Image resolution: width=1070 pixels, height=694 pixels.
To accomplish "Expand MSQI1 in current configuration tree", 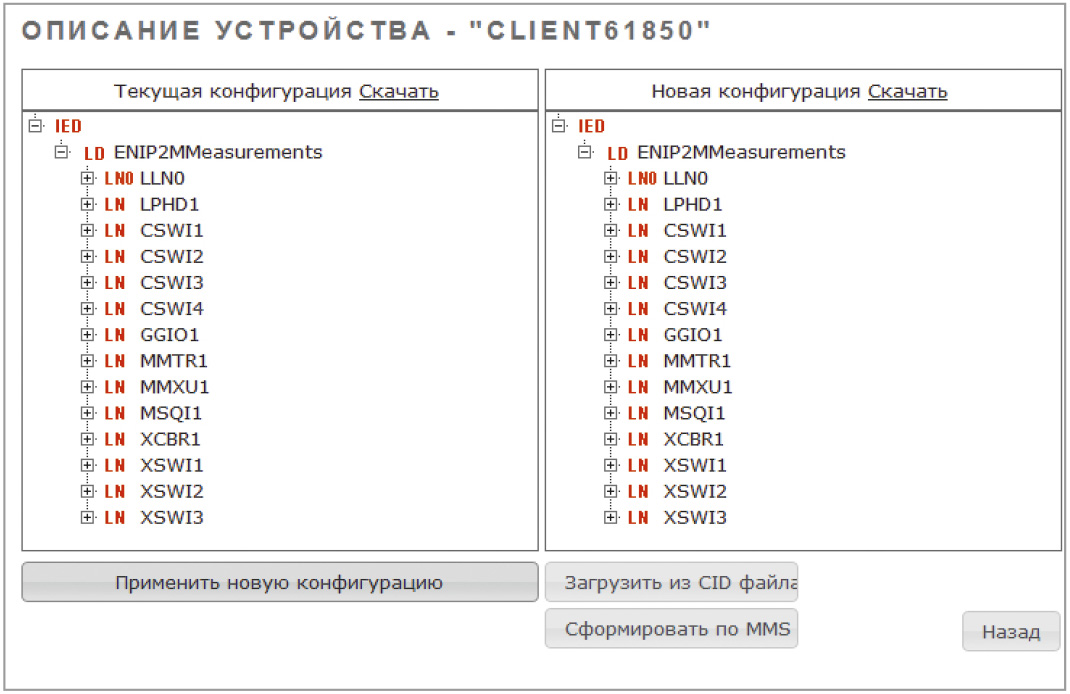I will pyautogui.click(x=87, y=413).
